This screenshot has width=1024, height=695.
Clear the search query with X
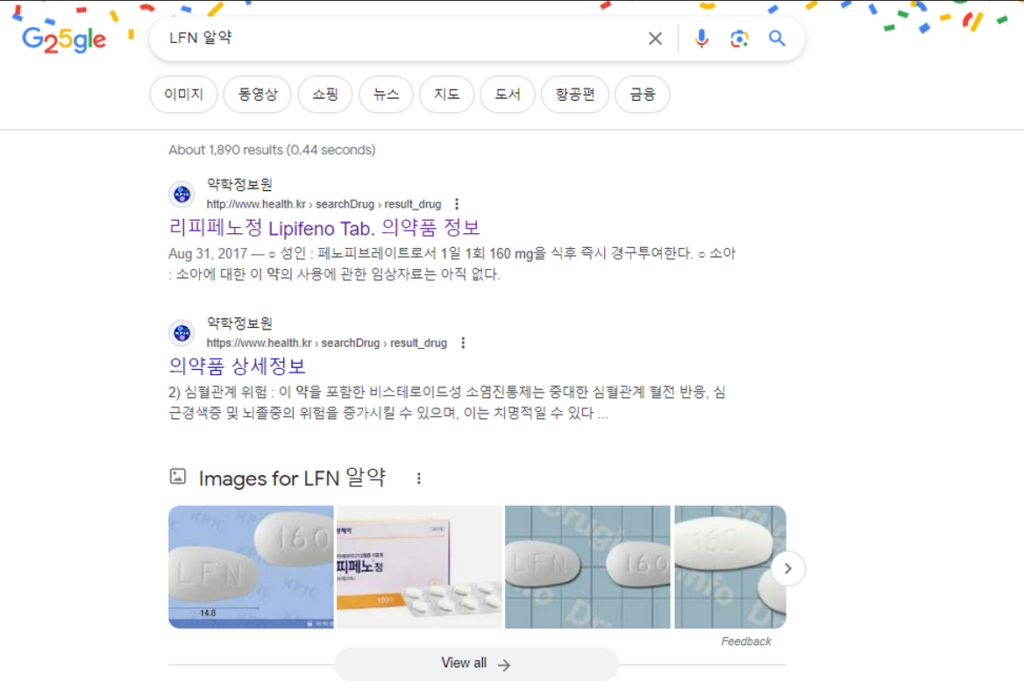pyautogui.click(x=655, y=39)
